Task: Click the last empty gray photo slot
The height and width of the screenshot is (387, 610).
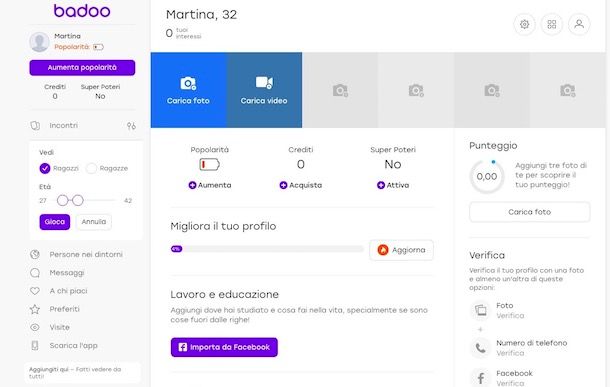Action: [568, 90]
